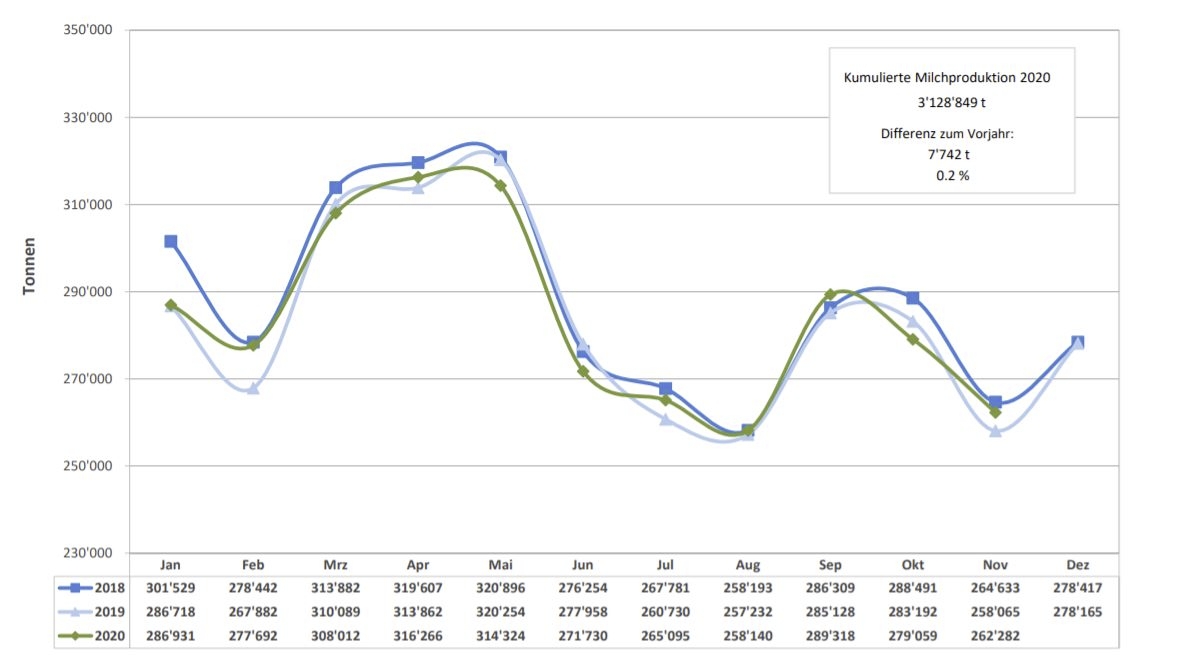Click the Tonnen y-axis title
The image size is (1190, 659).
(x=30, y=266)
